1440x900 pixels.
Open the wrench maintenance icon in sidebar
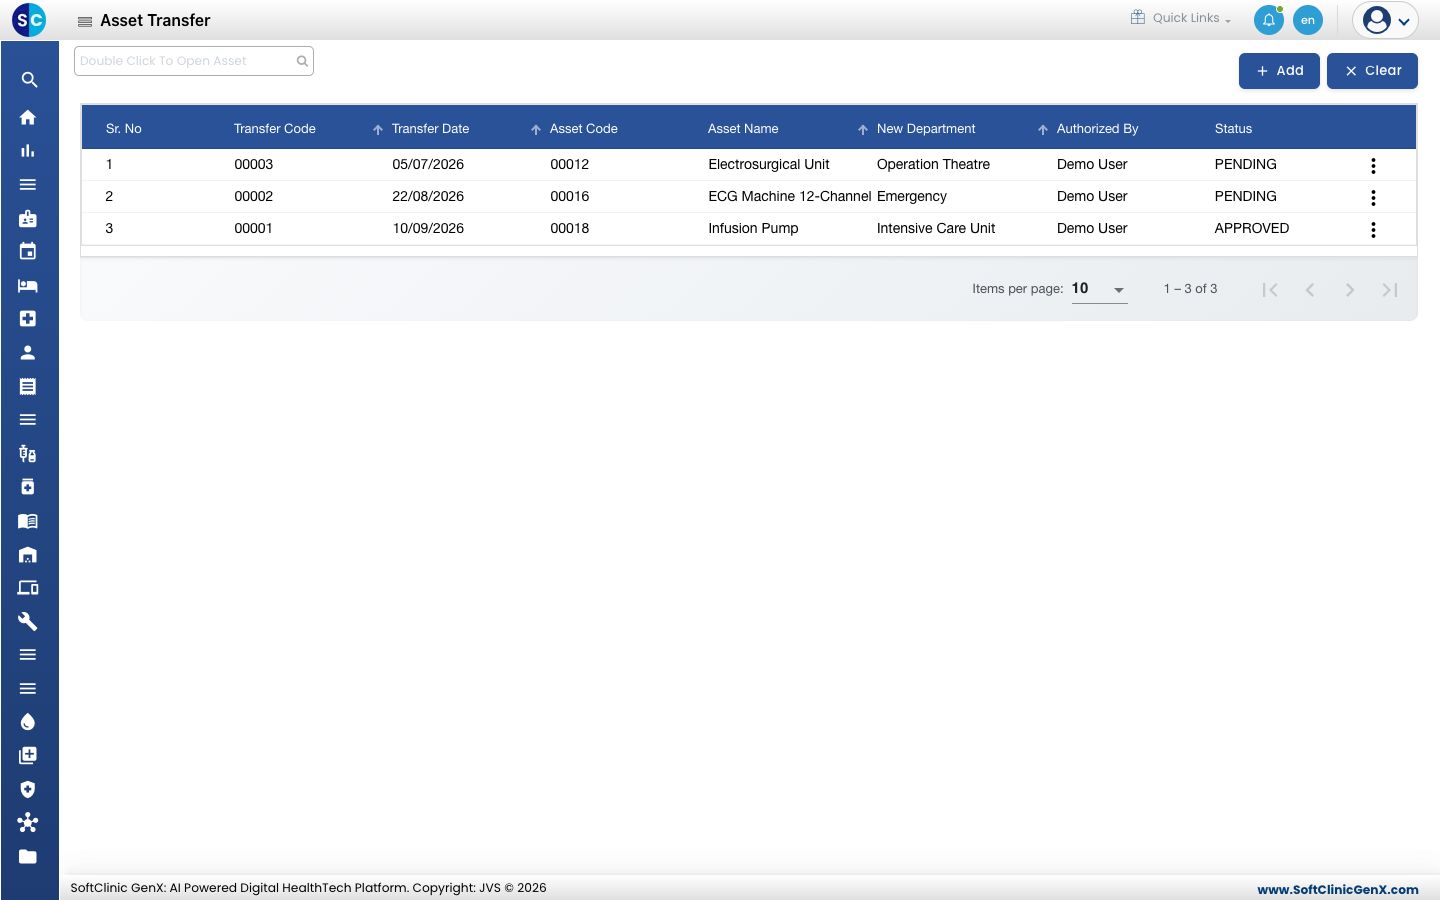pyautogui.click(x=28, y=622)
